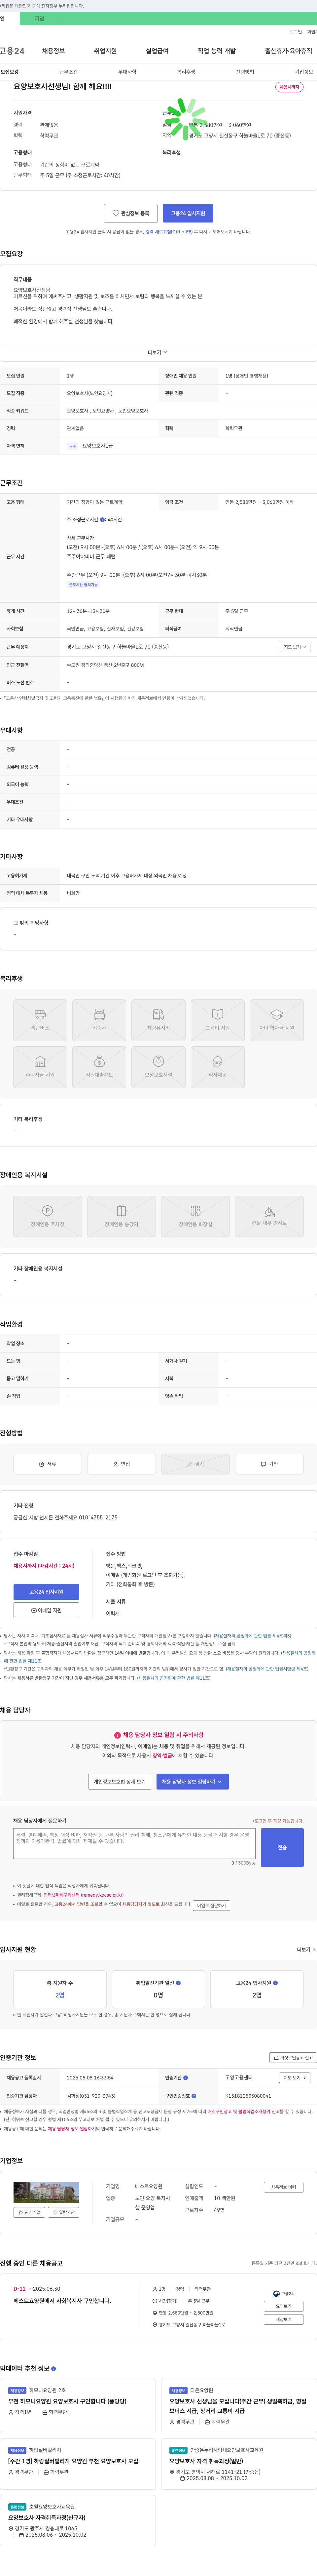This screenshot has height=2576, width=317.
Task: Click the 기숙사 benefit icon
Action: coord(99,1020)
